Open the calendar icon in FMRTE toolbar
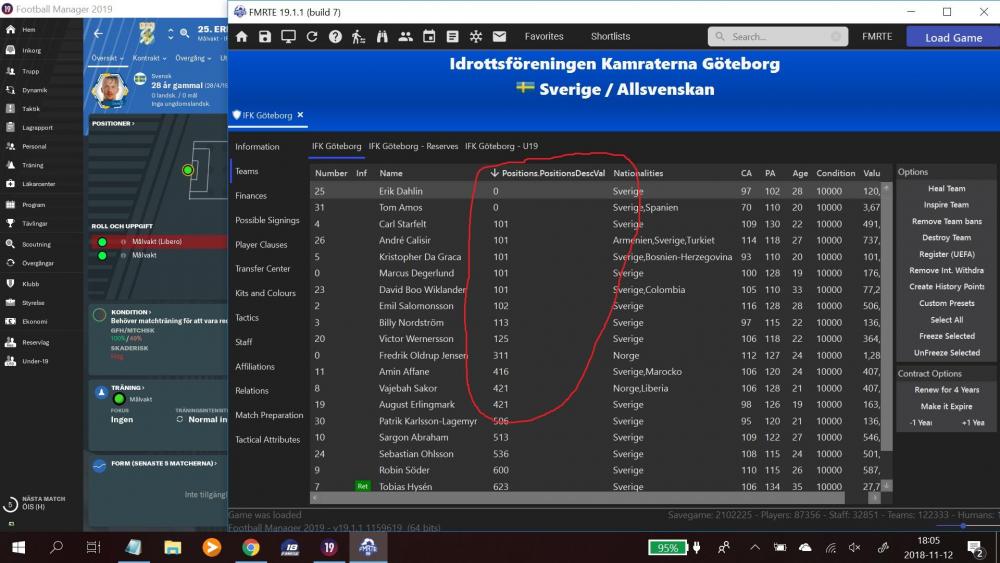The width and height of the screenshot is (1000, 563). click(429, 37)
